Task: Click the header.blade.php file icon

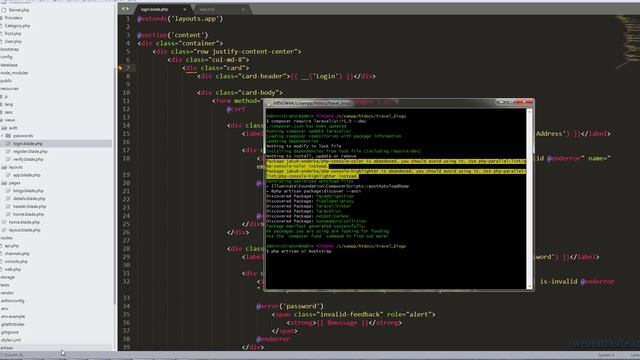Action: [x=8, y=207]
